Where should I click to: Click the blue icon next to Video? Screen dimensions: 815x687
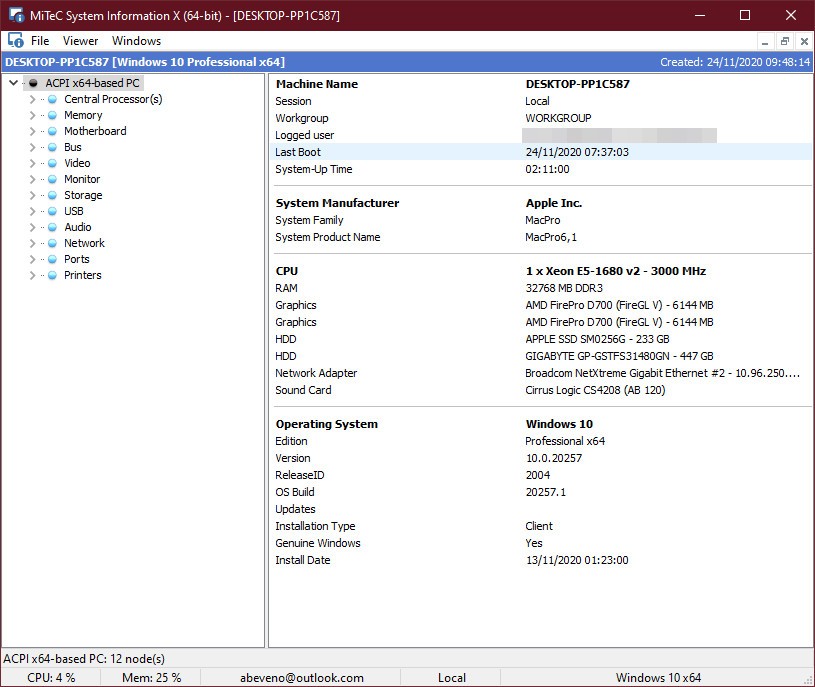click(52, 163)
